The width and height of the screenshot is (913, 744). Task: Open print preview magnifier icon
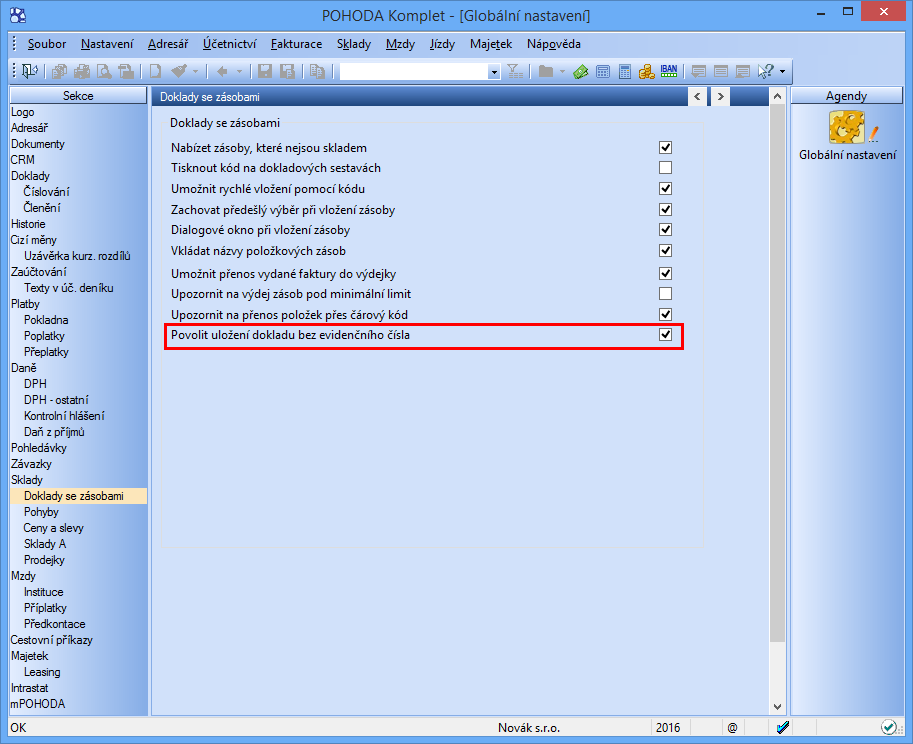coord(104,72)
